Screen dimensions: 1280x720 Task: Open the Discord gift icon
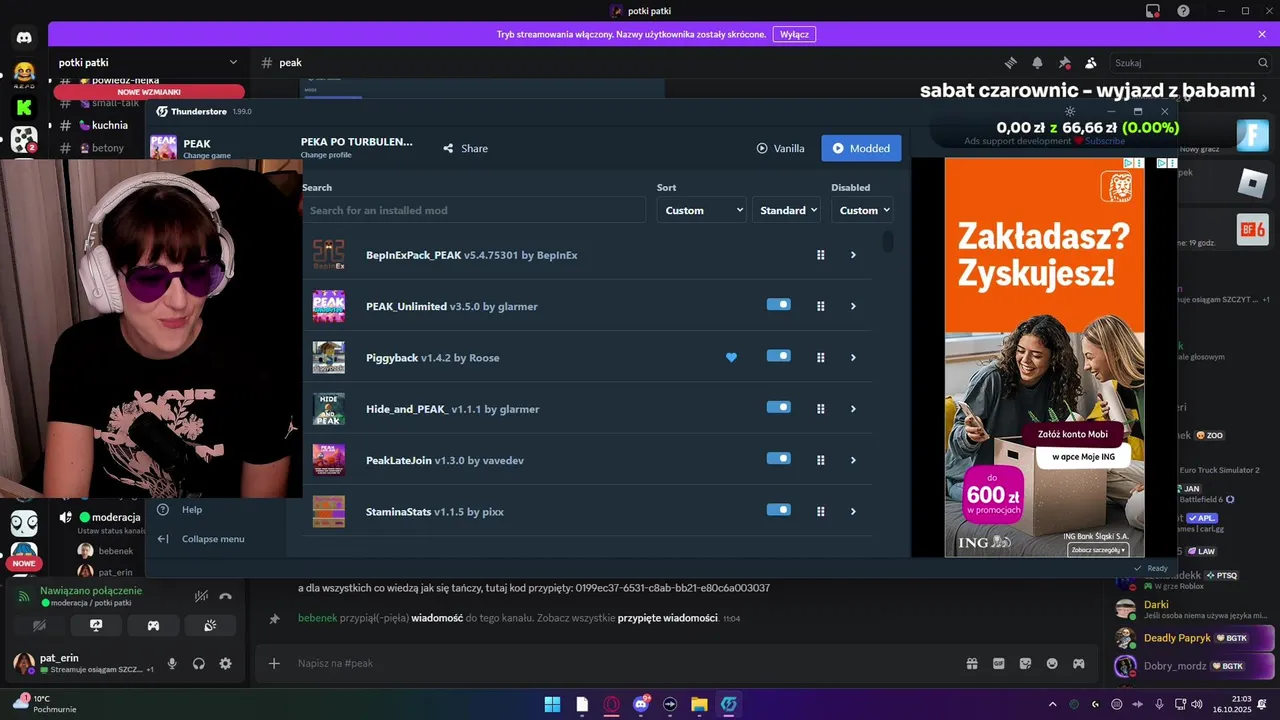point(971,663)
